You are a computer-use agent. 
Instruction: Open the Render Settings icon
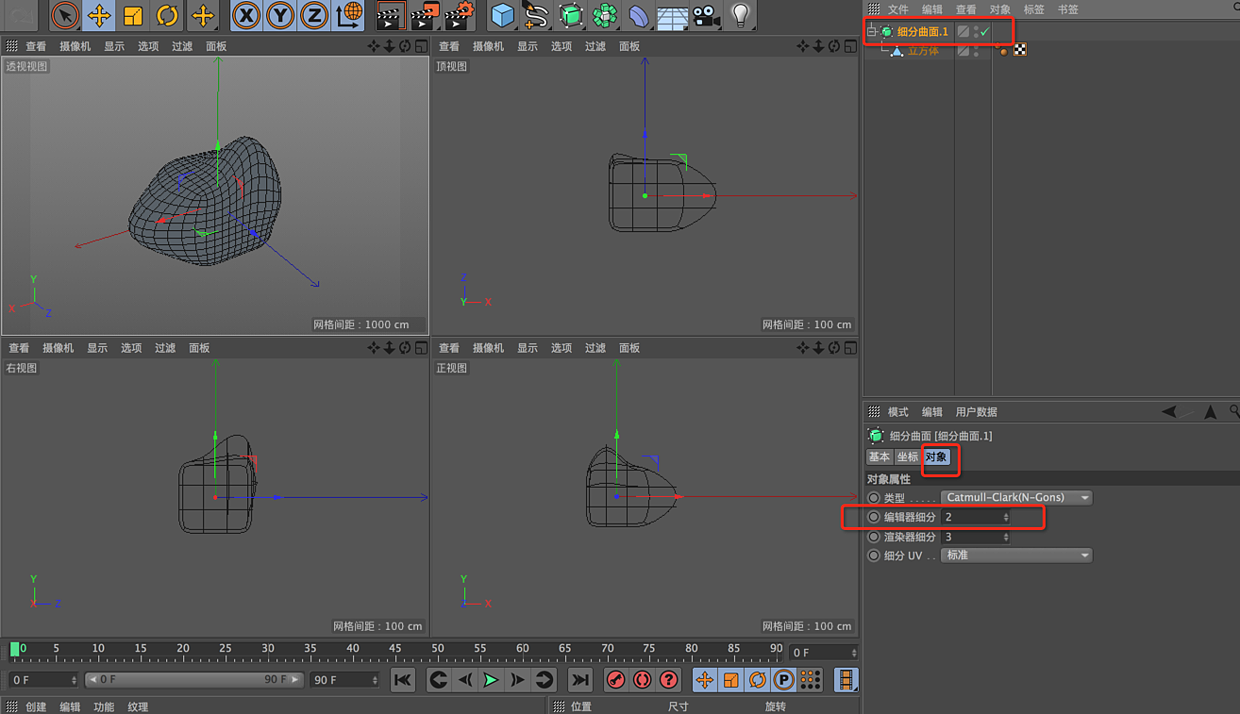coord(456,16)
